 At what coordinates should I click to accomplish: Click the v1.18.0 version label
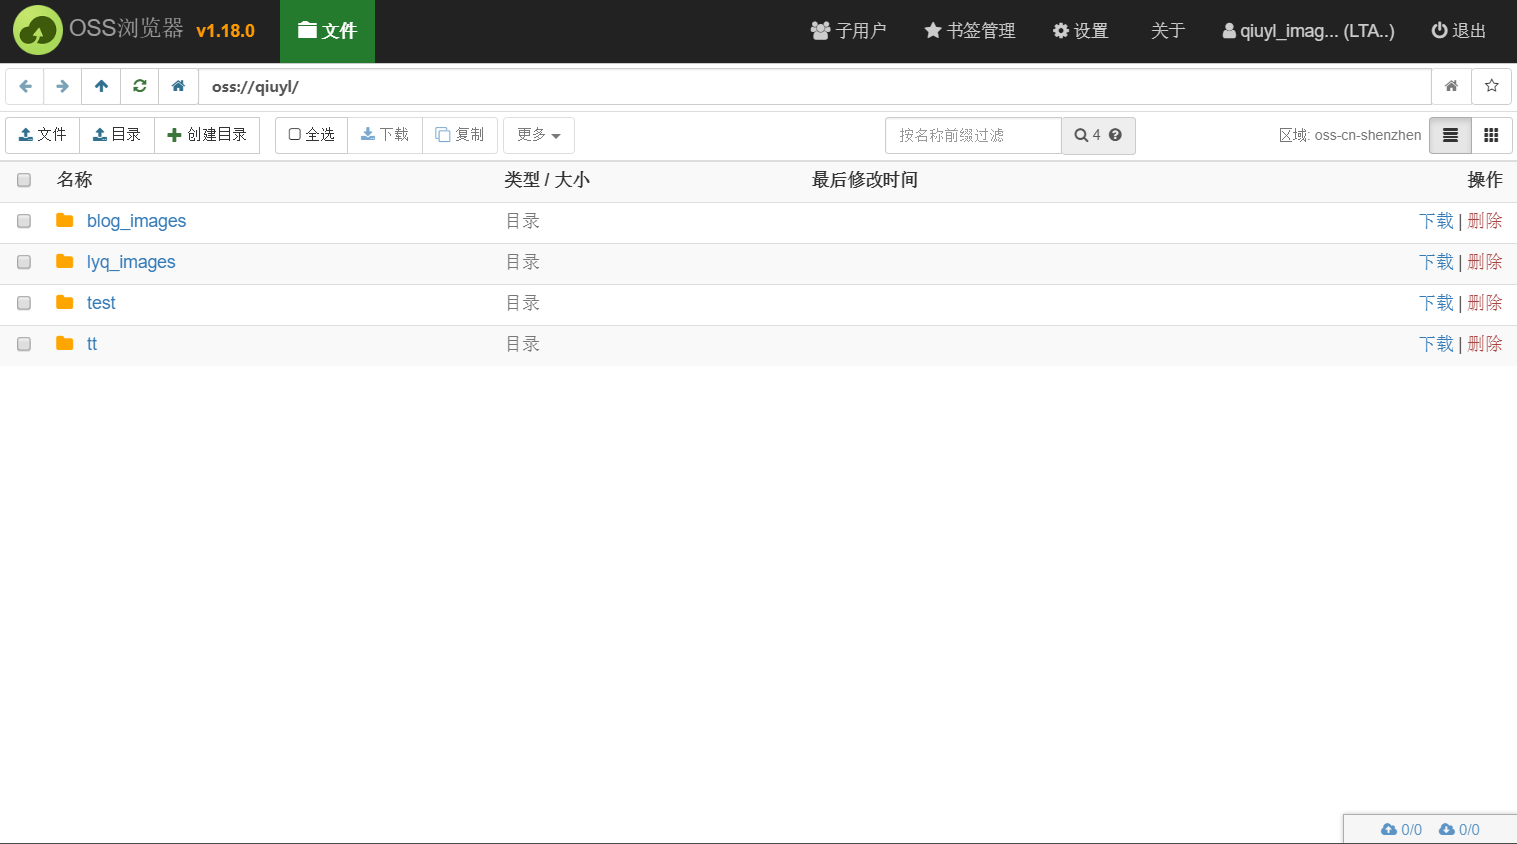pos(226,31)
